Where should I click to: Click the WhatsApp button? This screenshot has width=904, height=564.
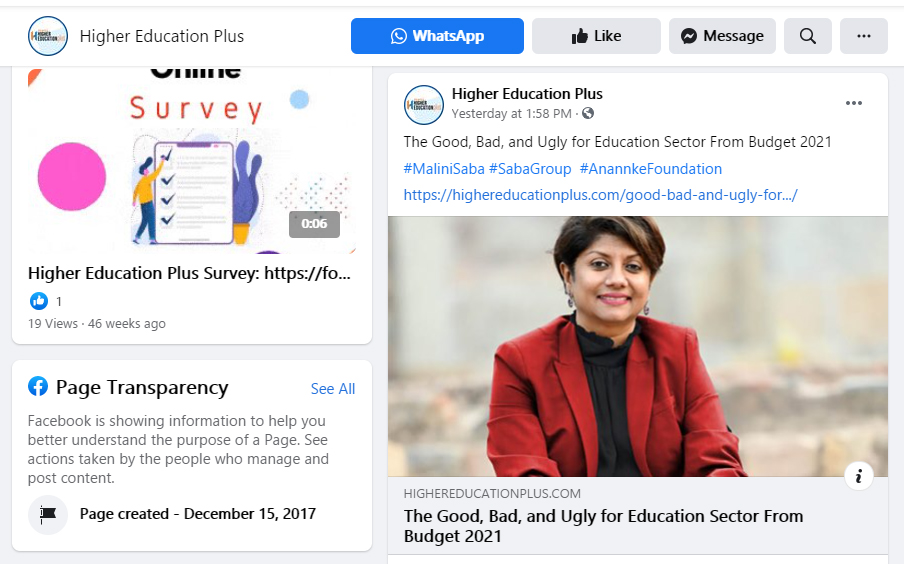437,36
